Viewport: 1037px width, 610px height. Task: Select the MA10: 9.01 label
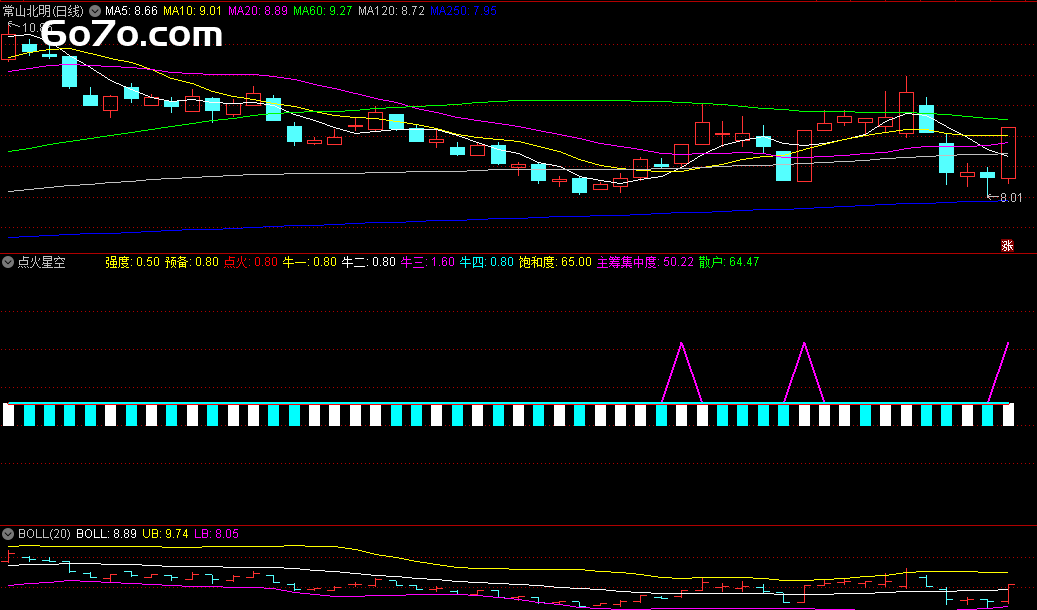tap(192, 11)
